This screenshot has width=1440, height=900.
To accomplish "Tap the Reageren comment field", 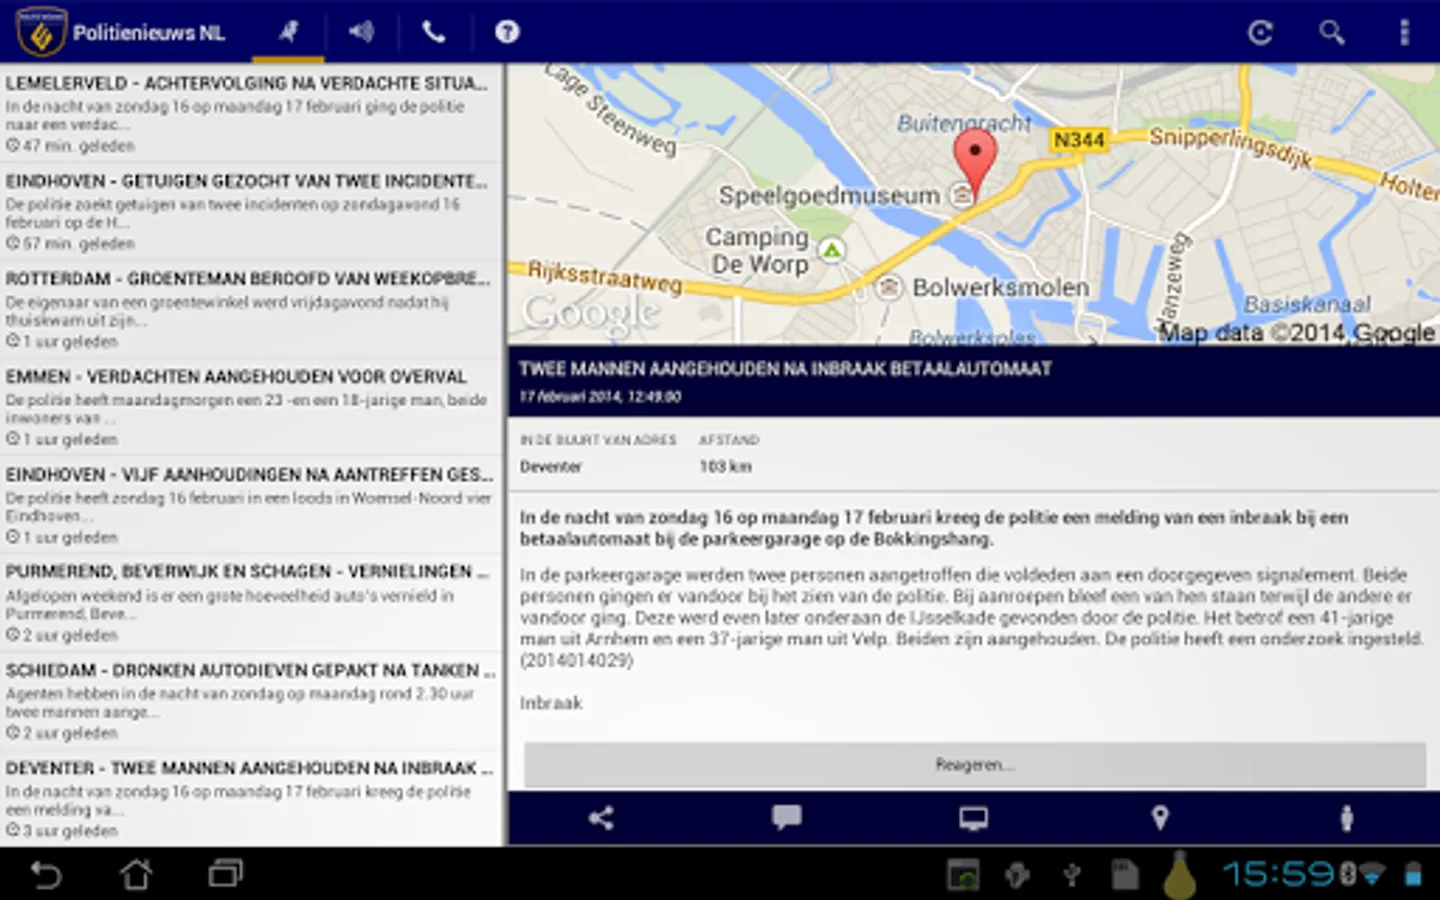I will (x=975, y=765).
